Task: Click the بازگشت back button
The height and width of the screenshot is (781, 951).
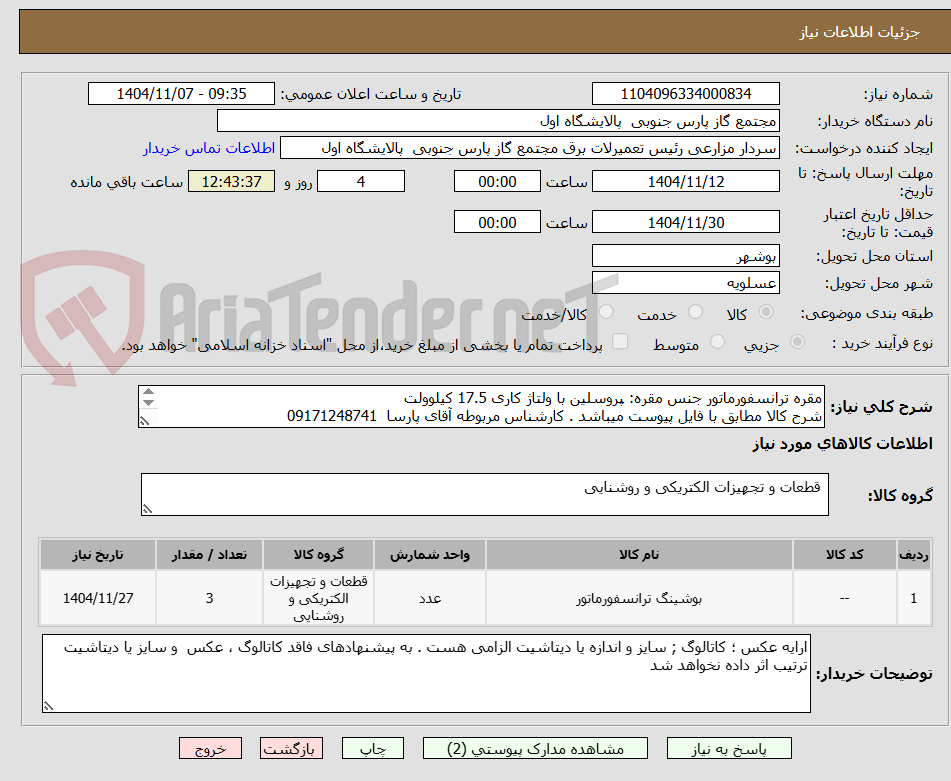Action: click(291, 748)
